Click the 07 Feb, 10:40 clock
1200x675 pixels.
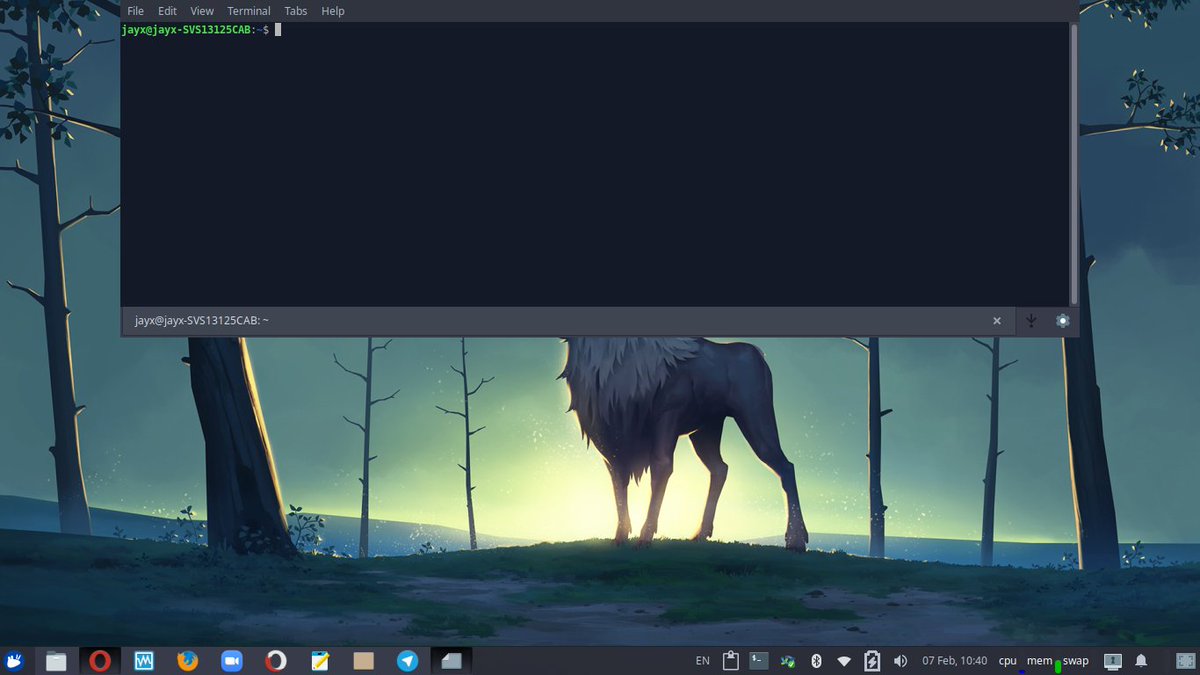pyautogui.click(x=954, y=661)
